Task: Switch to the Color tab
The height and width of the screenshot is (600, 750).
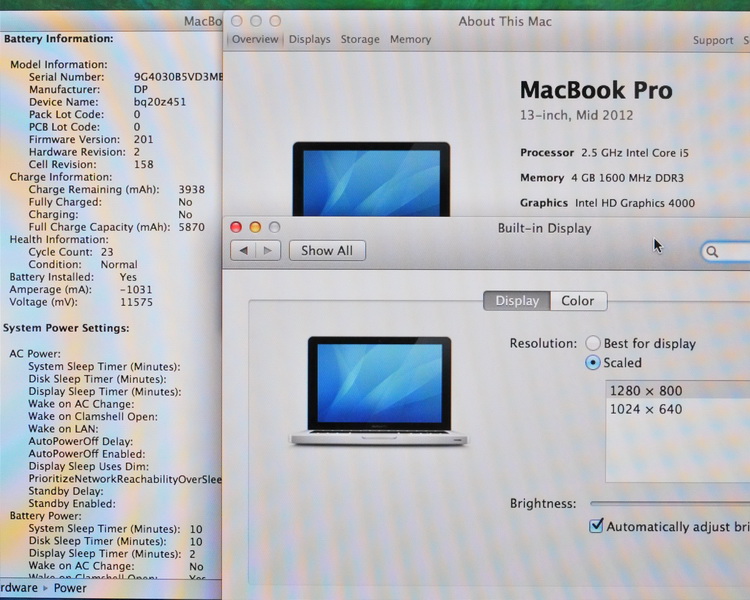Action: [x=578, y=301]
